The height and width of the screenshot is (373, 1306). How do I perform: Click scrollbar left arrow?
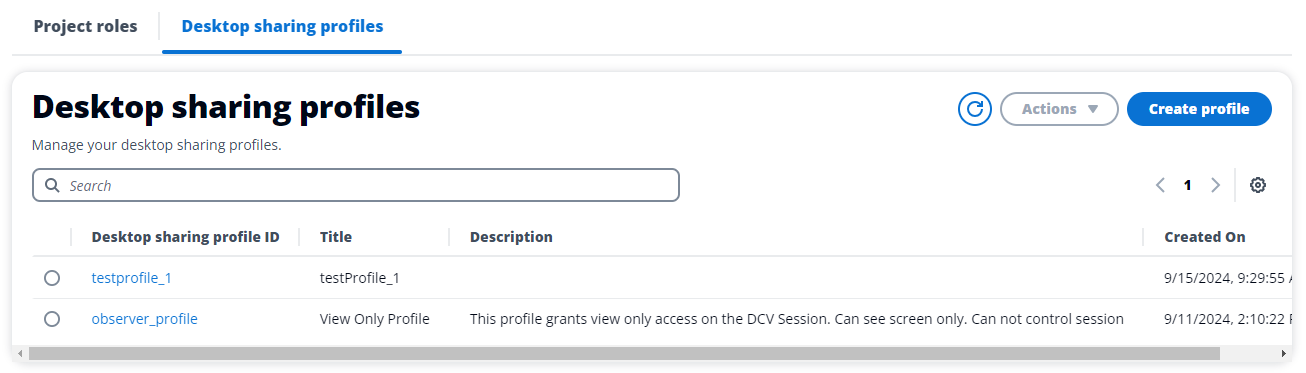click(x=21, y=353)
